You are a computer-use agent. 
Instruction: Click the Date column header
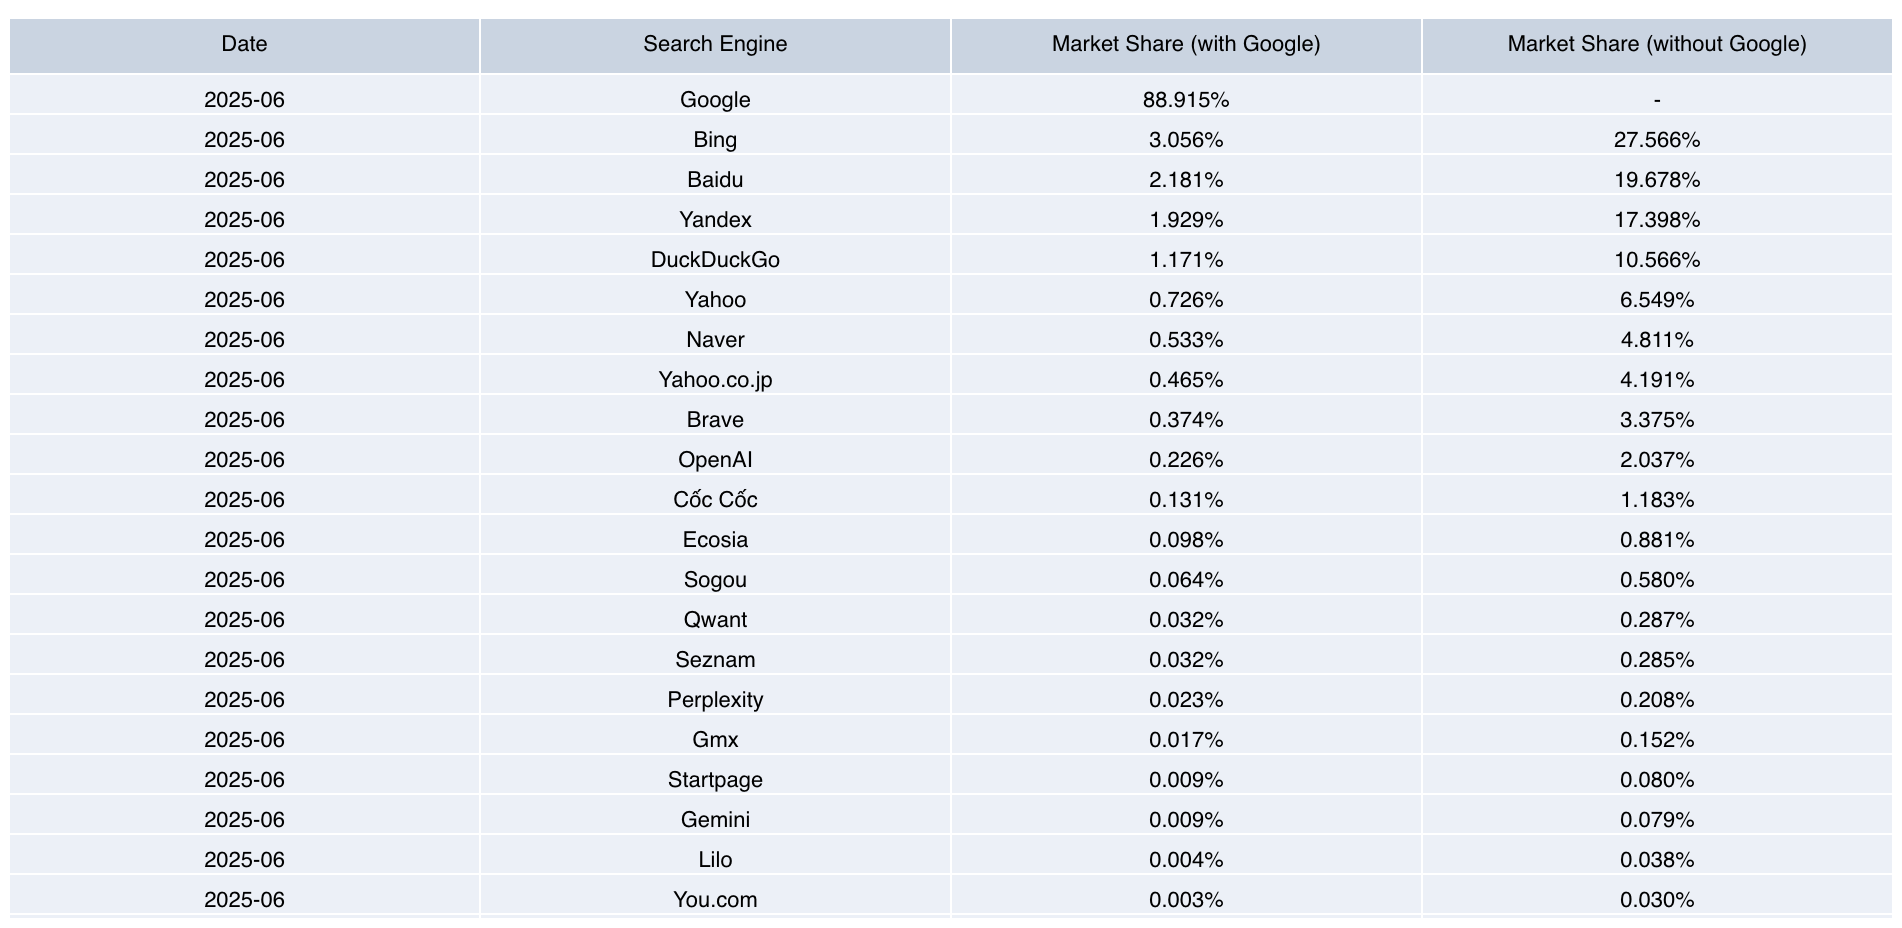(x=244, y=44)
